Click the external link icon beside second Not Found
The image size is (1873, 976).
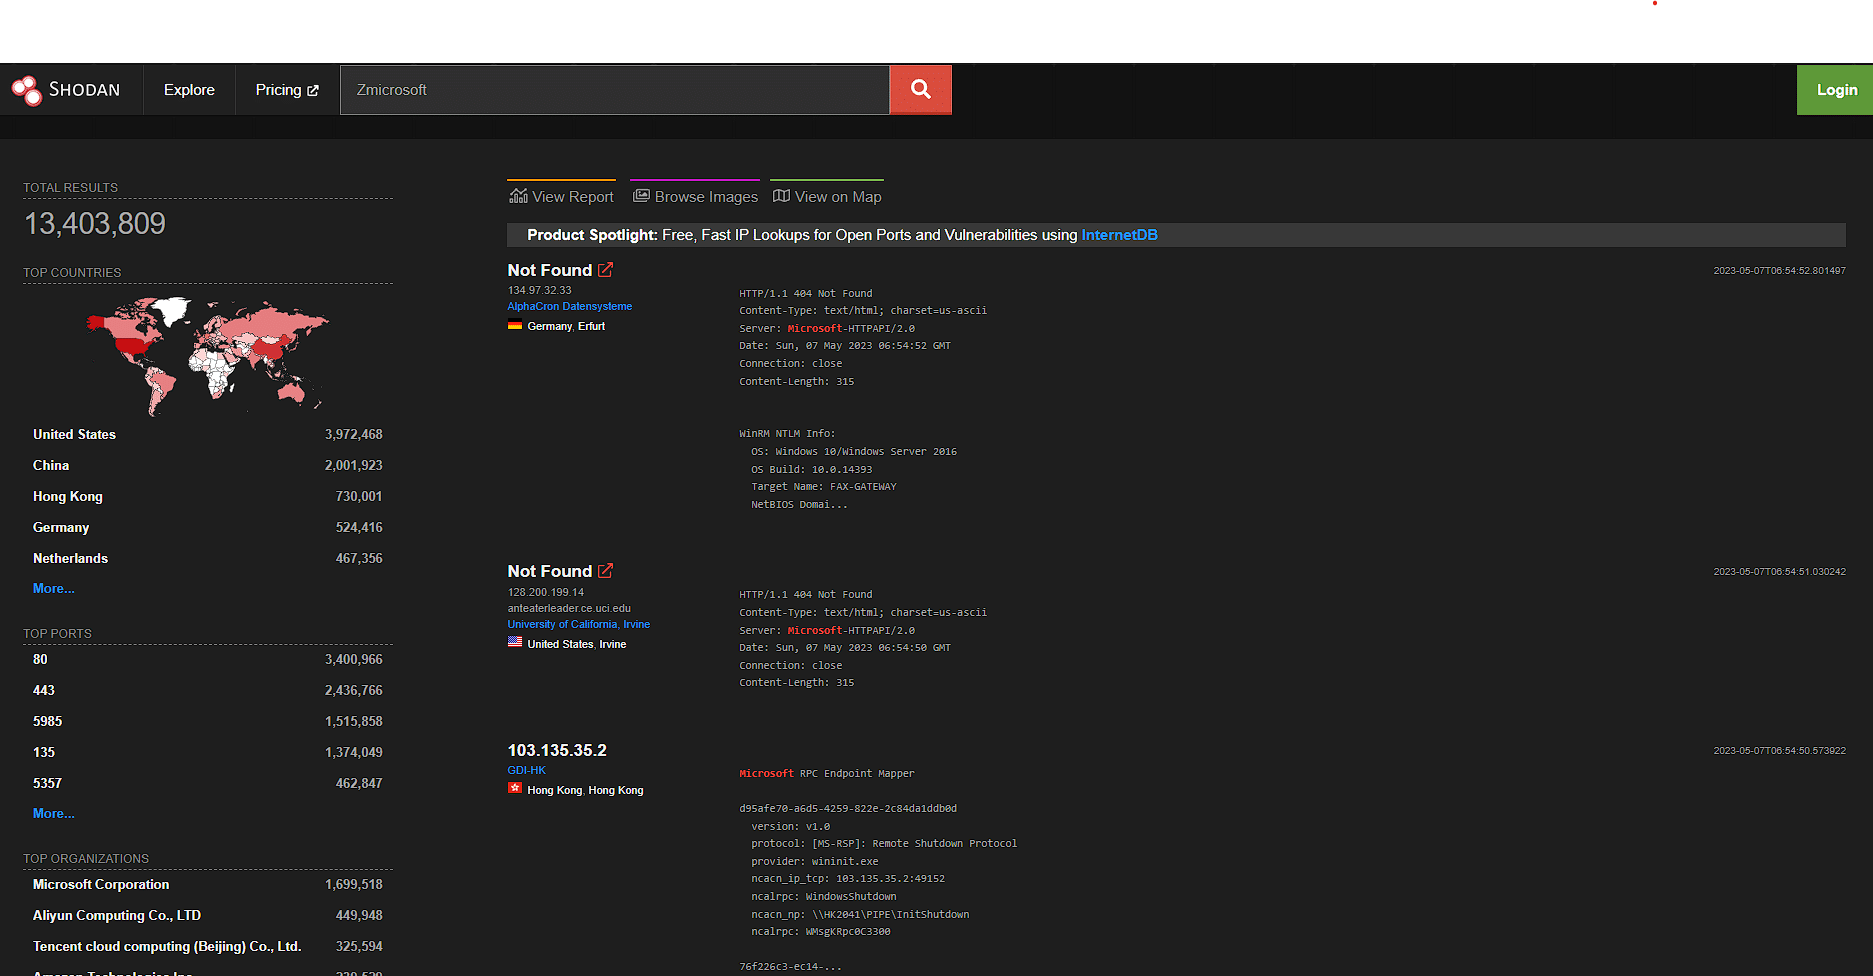pos(606,569)
